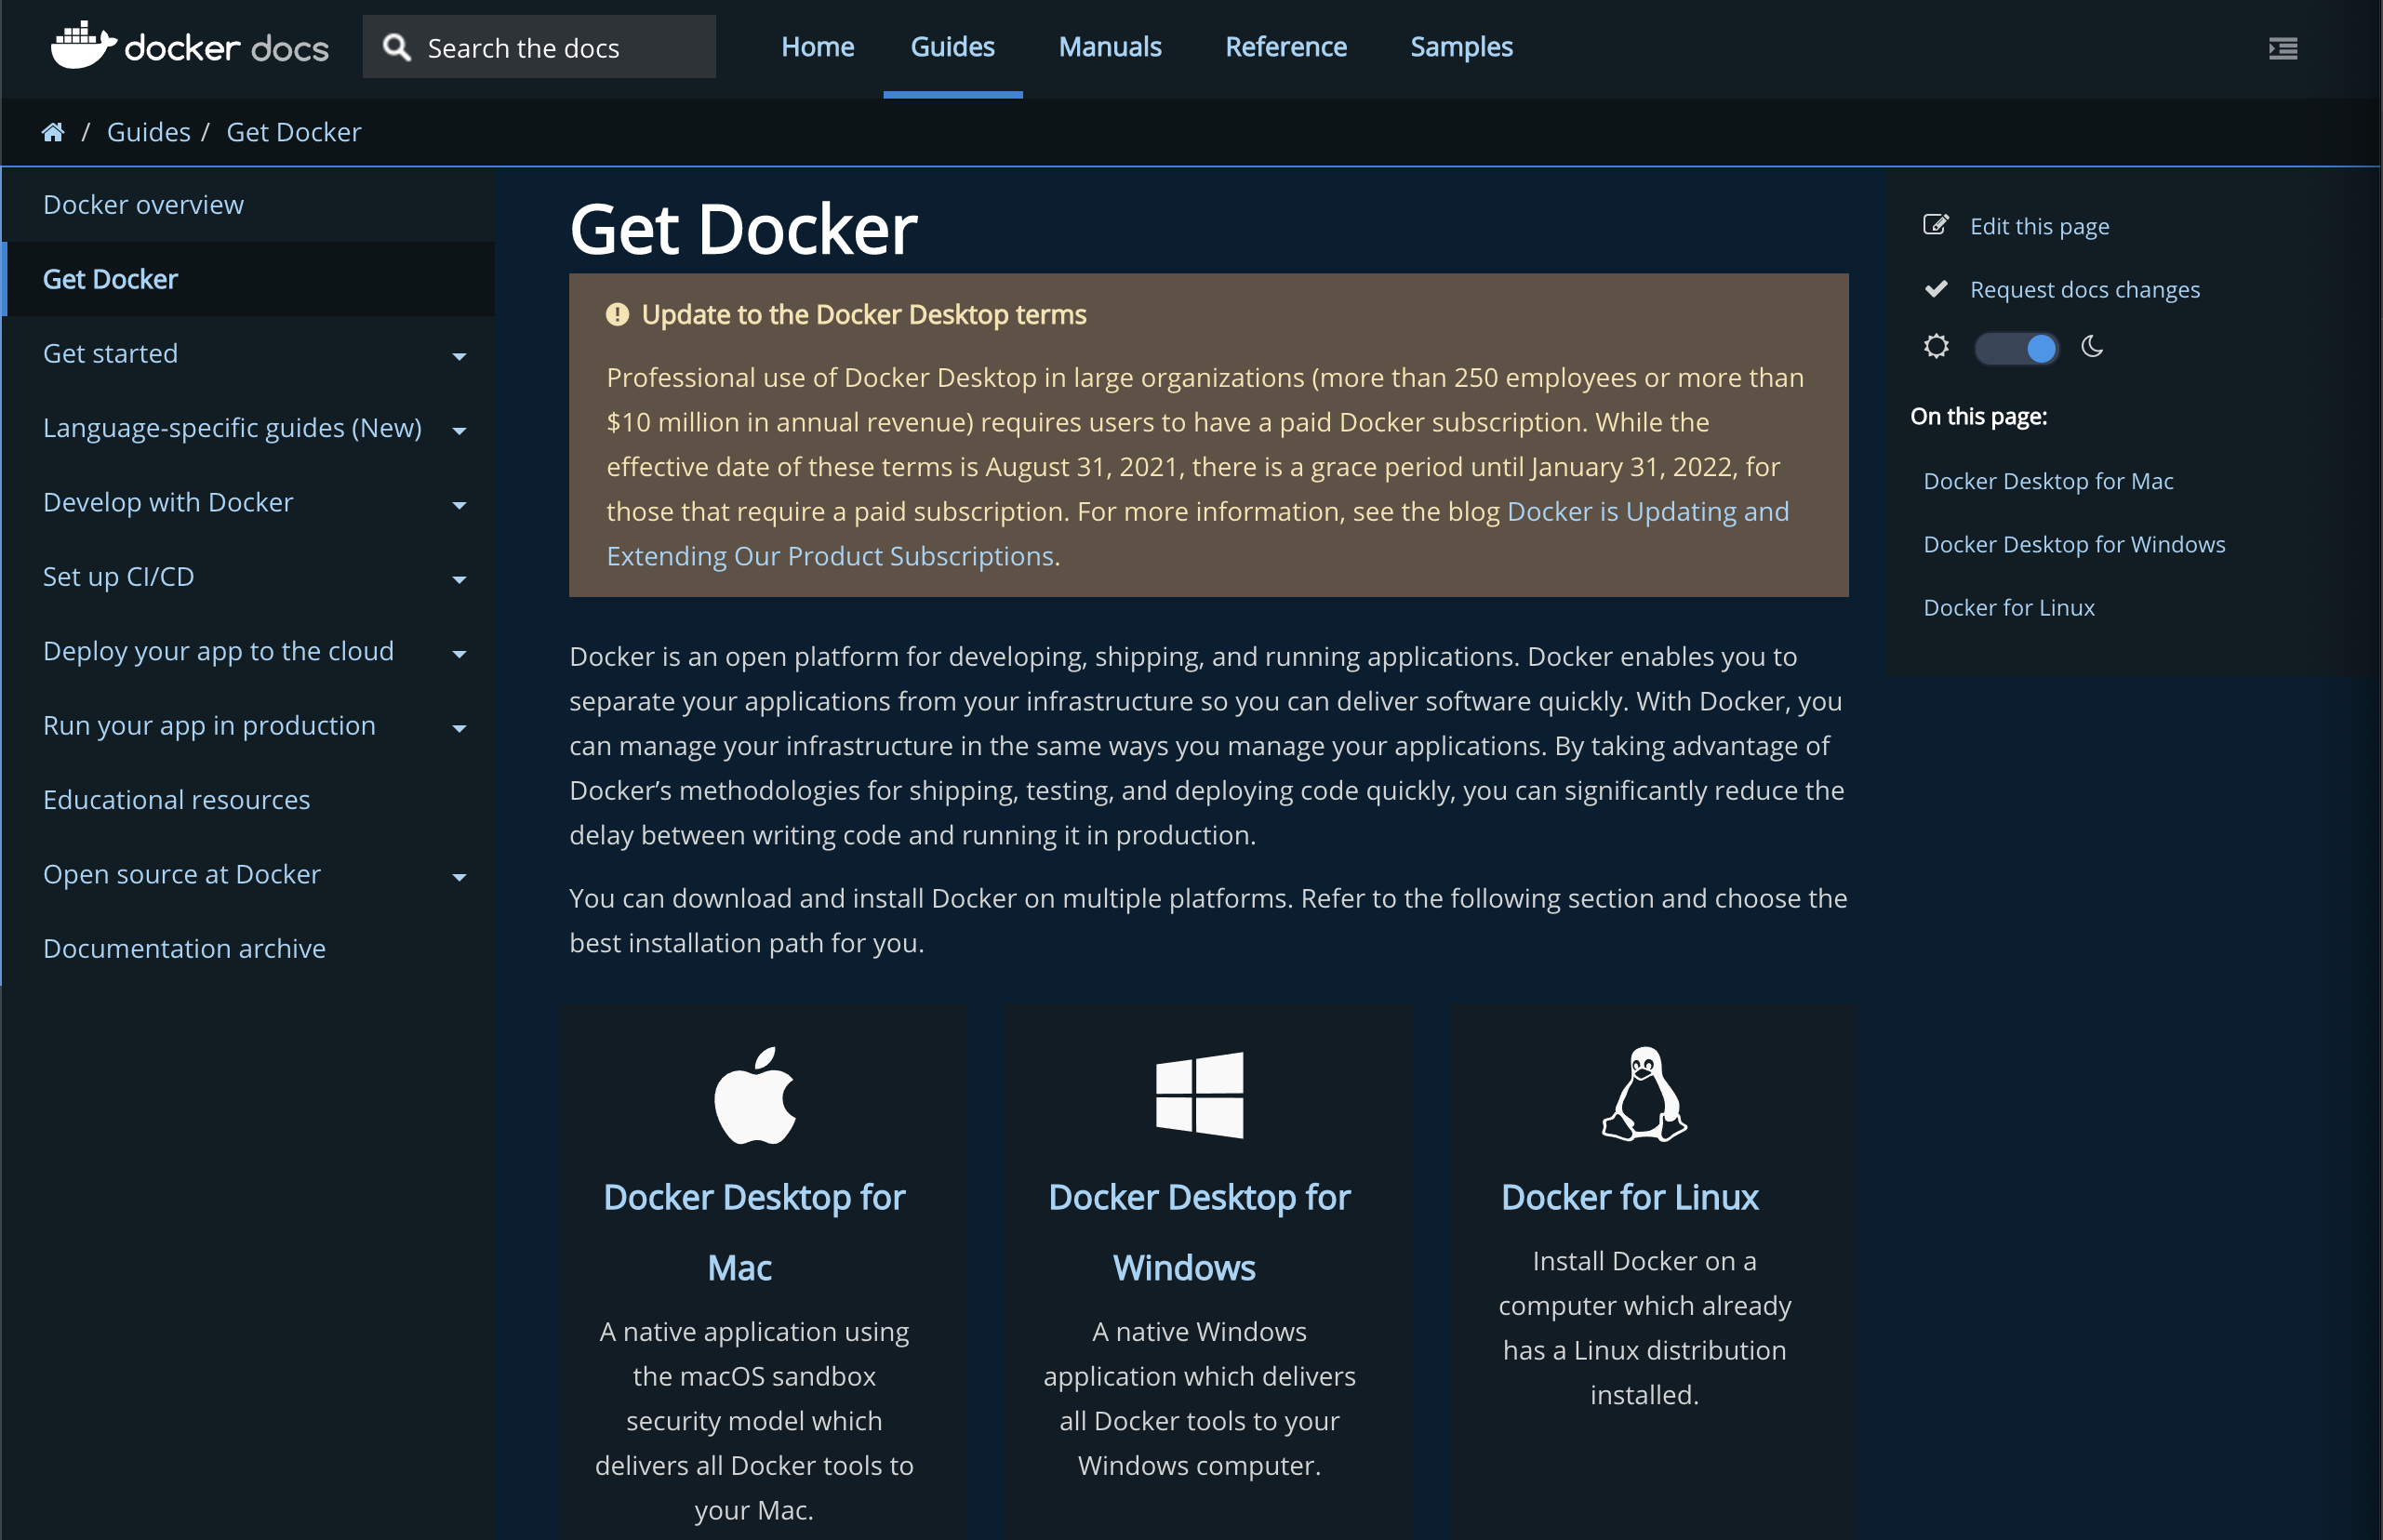Toggle the dark theme switch

pos(2016,348)
